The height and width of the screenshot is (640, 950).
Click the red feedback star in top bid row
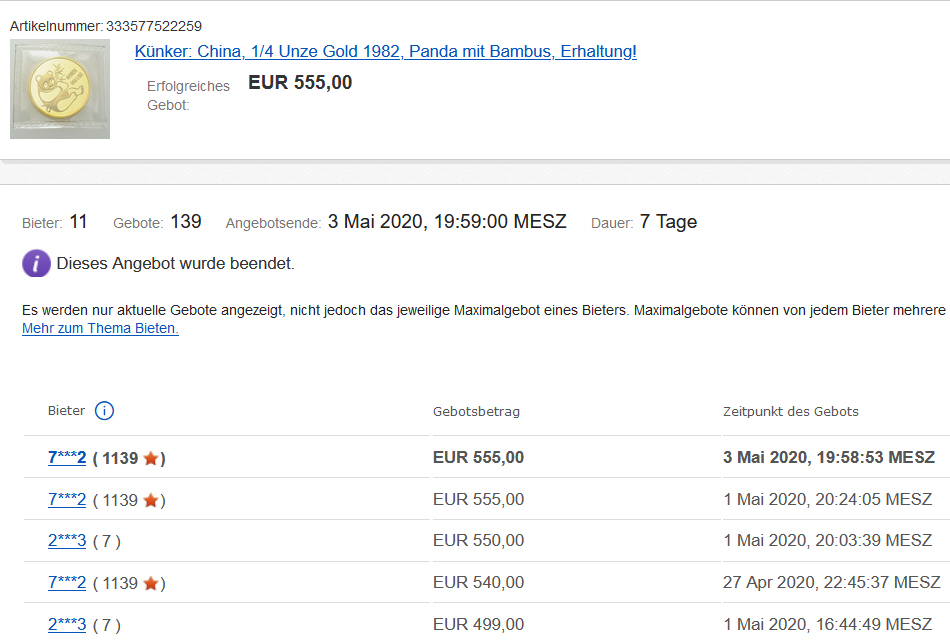coord(150,458)
